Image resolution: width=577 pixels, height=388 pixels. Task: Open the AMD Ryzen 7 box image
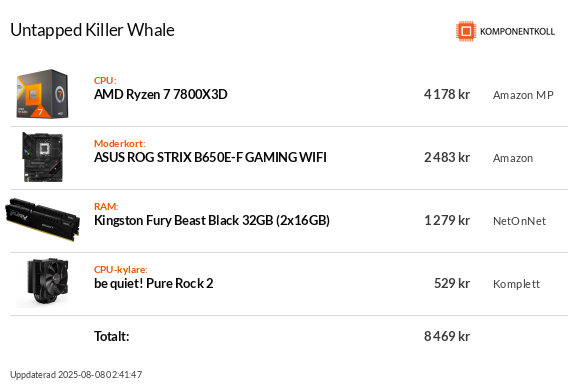pyautogui.click(x=43, y=94)
